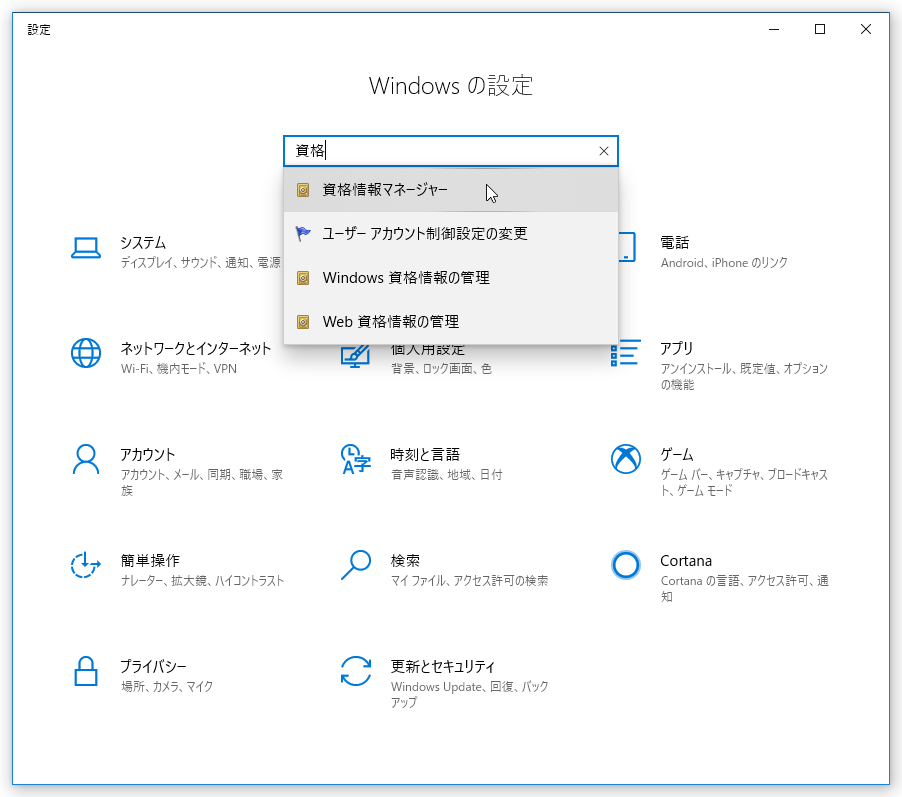Viewport: 902px width, 797px height.
Task: Open the ゲーム category title
Action: [x=676, y=455]
